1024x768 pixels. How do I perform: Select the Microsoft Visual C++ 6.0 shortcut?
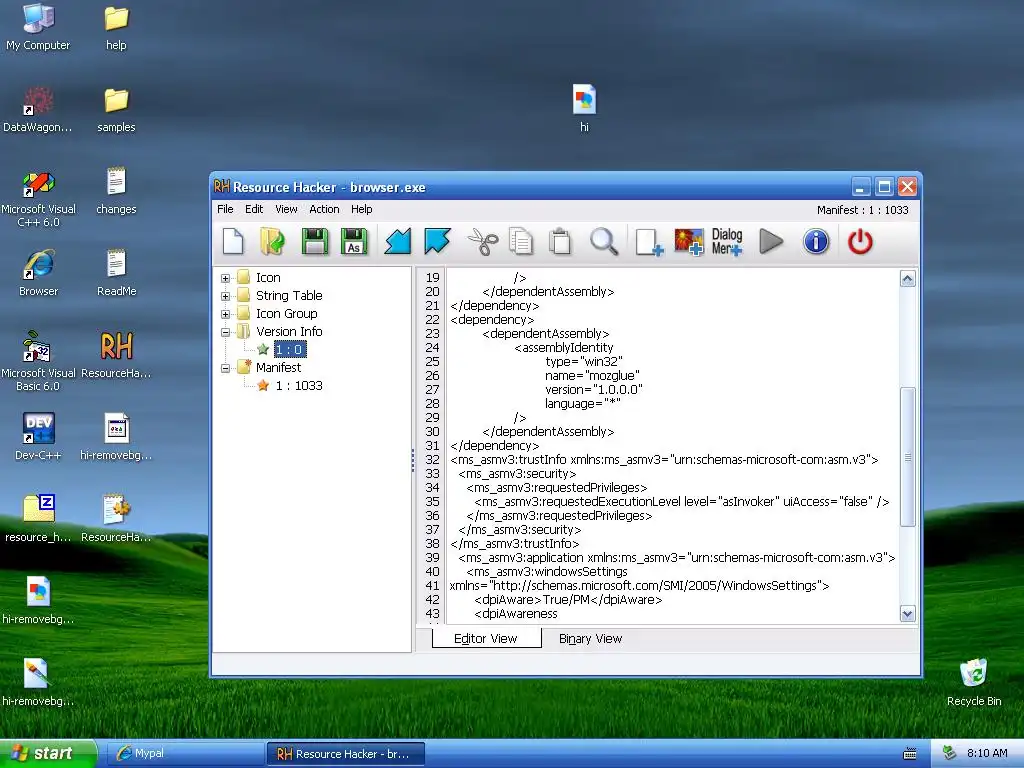(x=38, y=199)
